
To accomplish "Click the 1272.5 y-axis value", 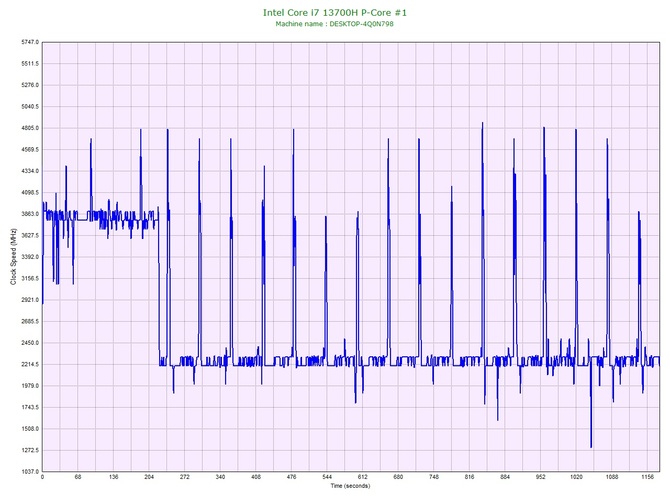I will (x=30, y=450).
